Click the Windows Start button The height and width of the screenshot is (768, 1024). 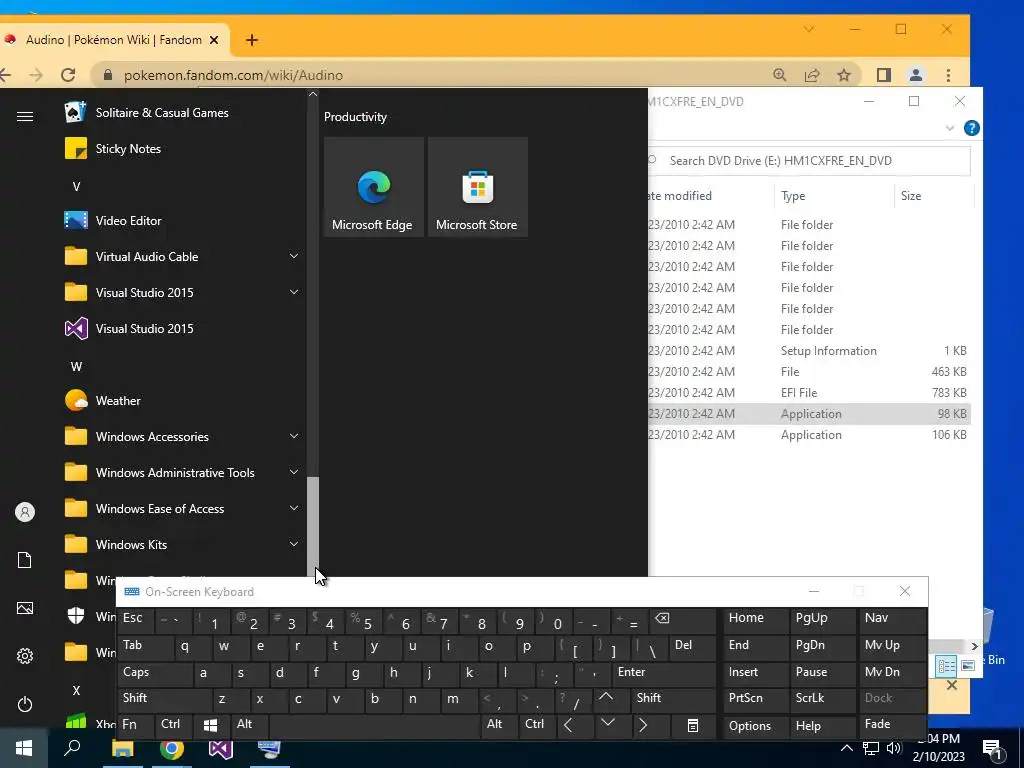coord(24,748)
